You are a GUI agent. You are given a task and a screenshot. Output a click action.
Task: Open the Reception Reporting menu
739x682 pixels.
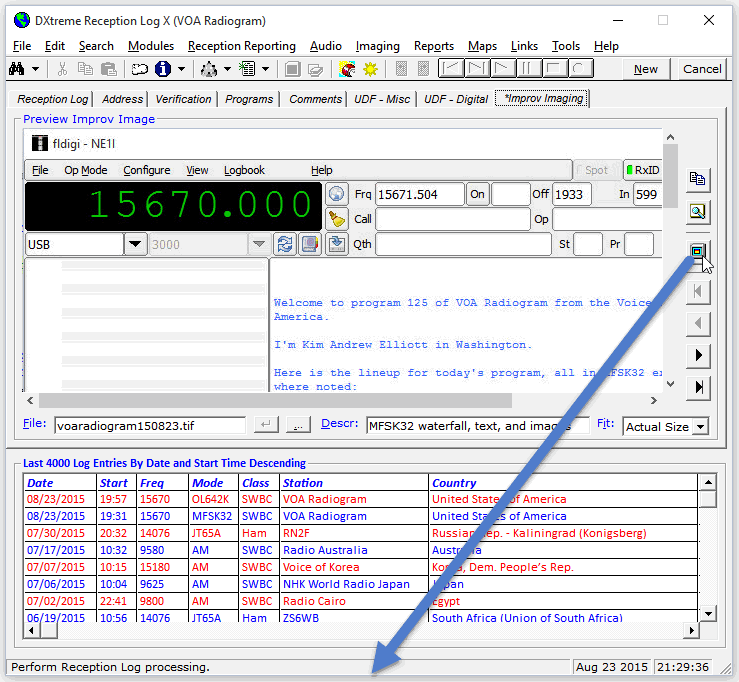pos(242,46)
